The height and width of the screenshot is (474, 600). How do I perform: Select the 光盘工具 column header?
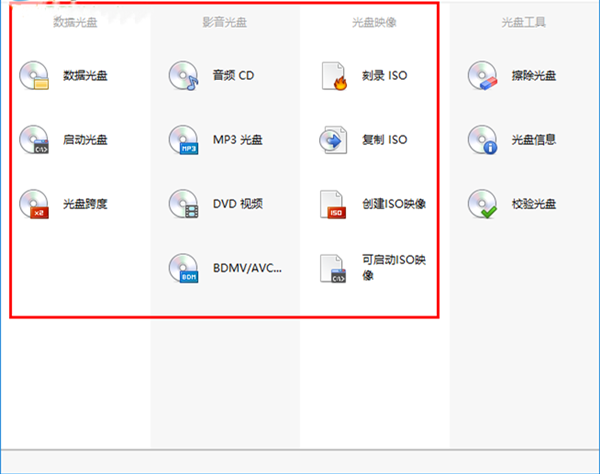tap(524, 20)
